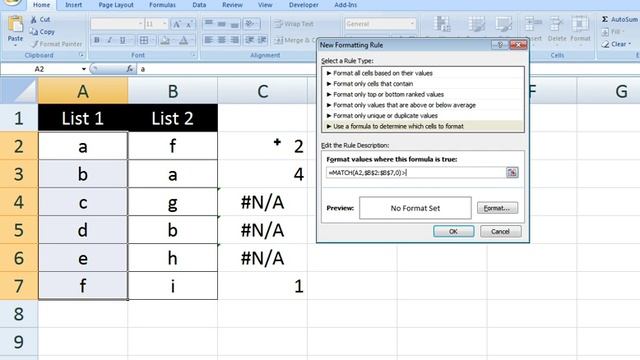Select Bottom Align icon
The image size is (640, 360).
234,24
